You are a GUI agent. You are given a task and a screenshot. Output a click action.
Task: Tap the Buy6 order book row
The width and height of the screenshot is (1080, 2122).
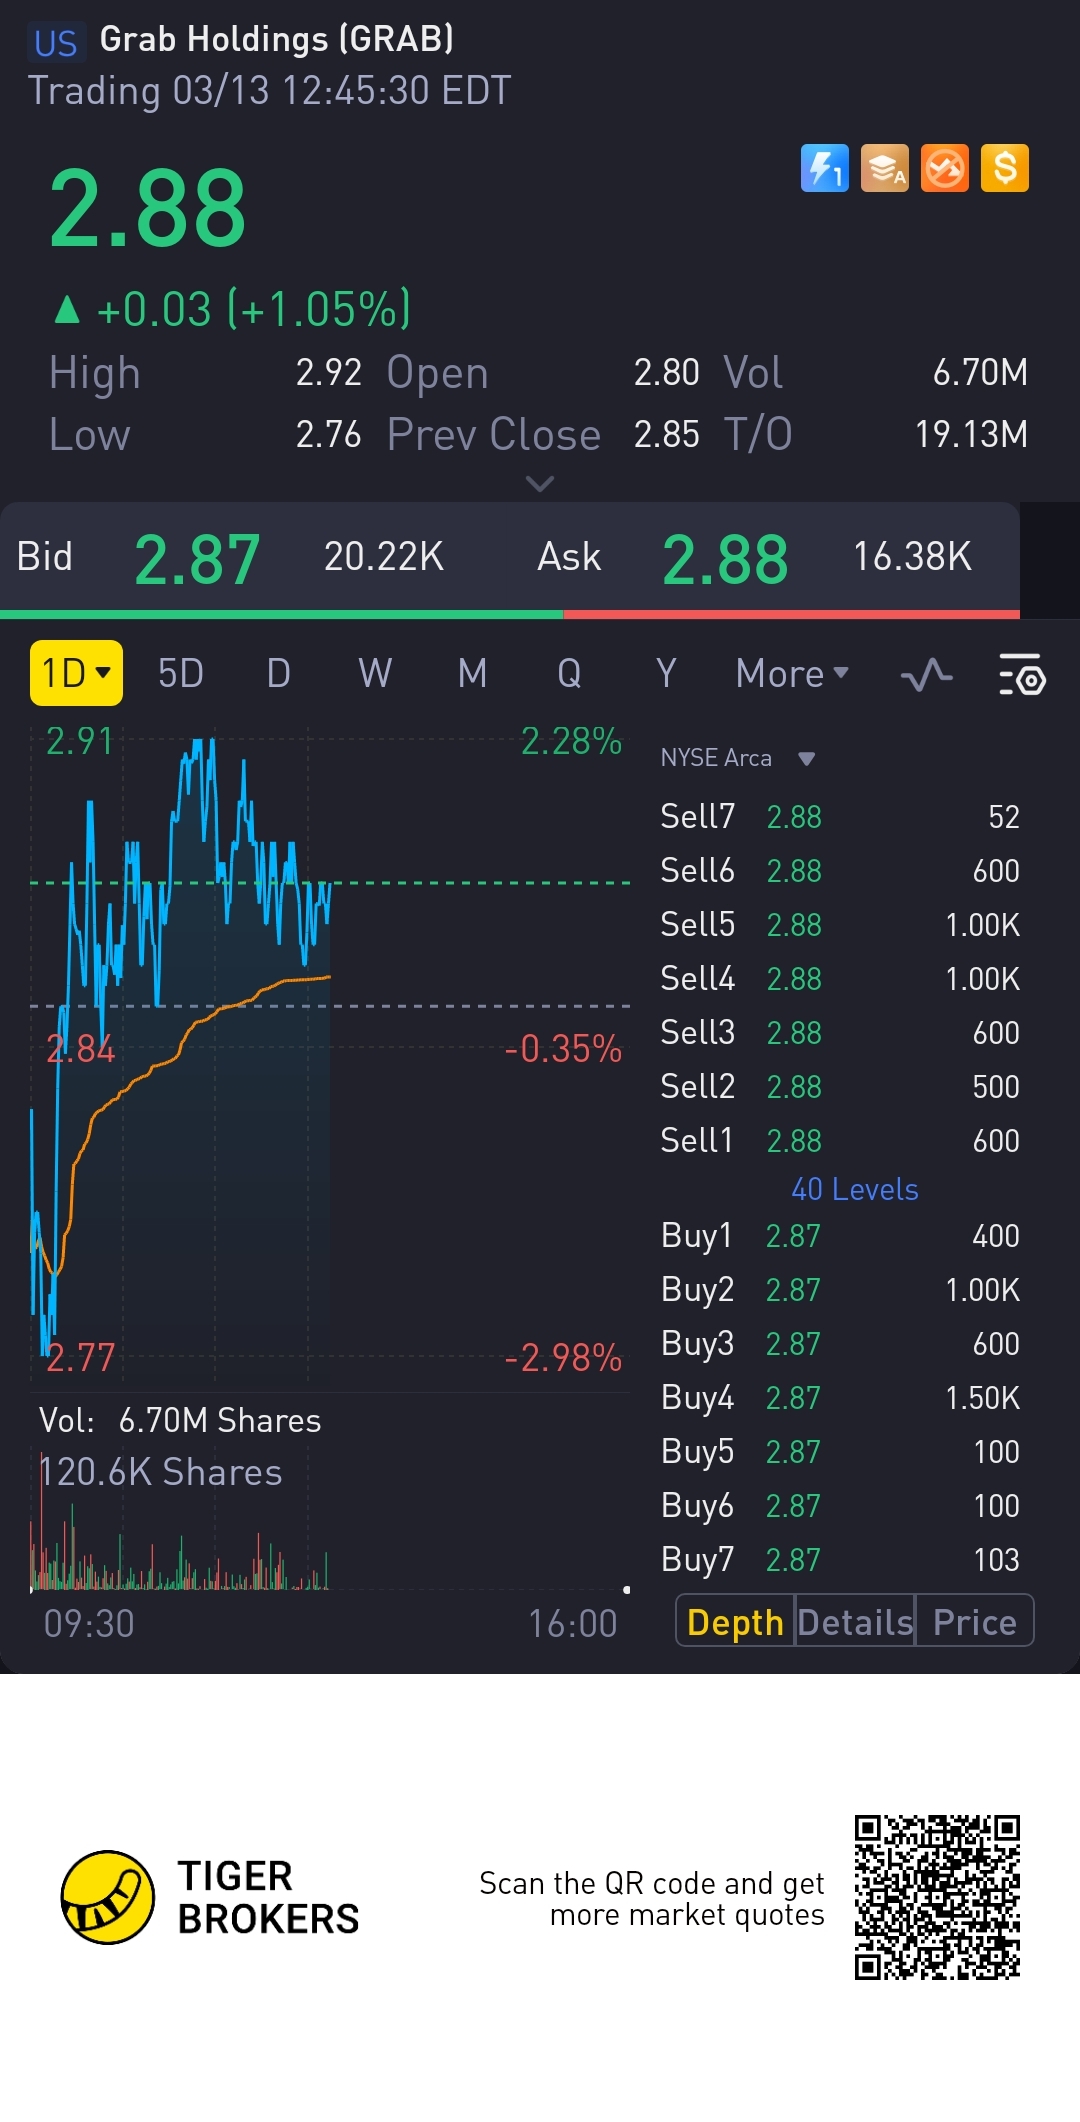840,1506
